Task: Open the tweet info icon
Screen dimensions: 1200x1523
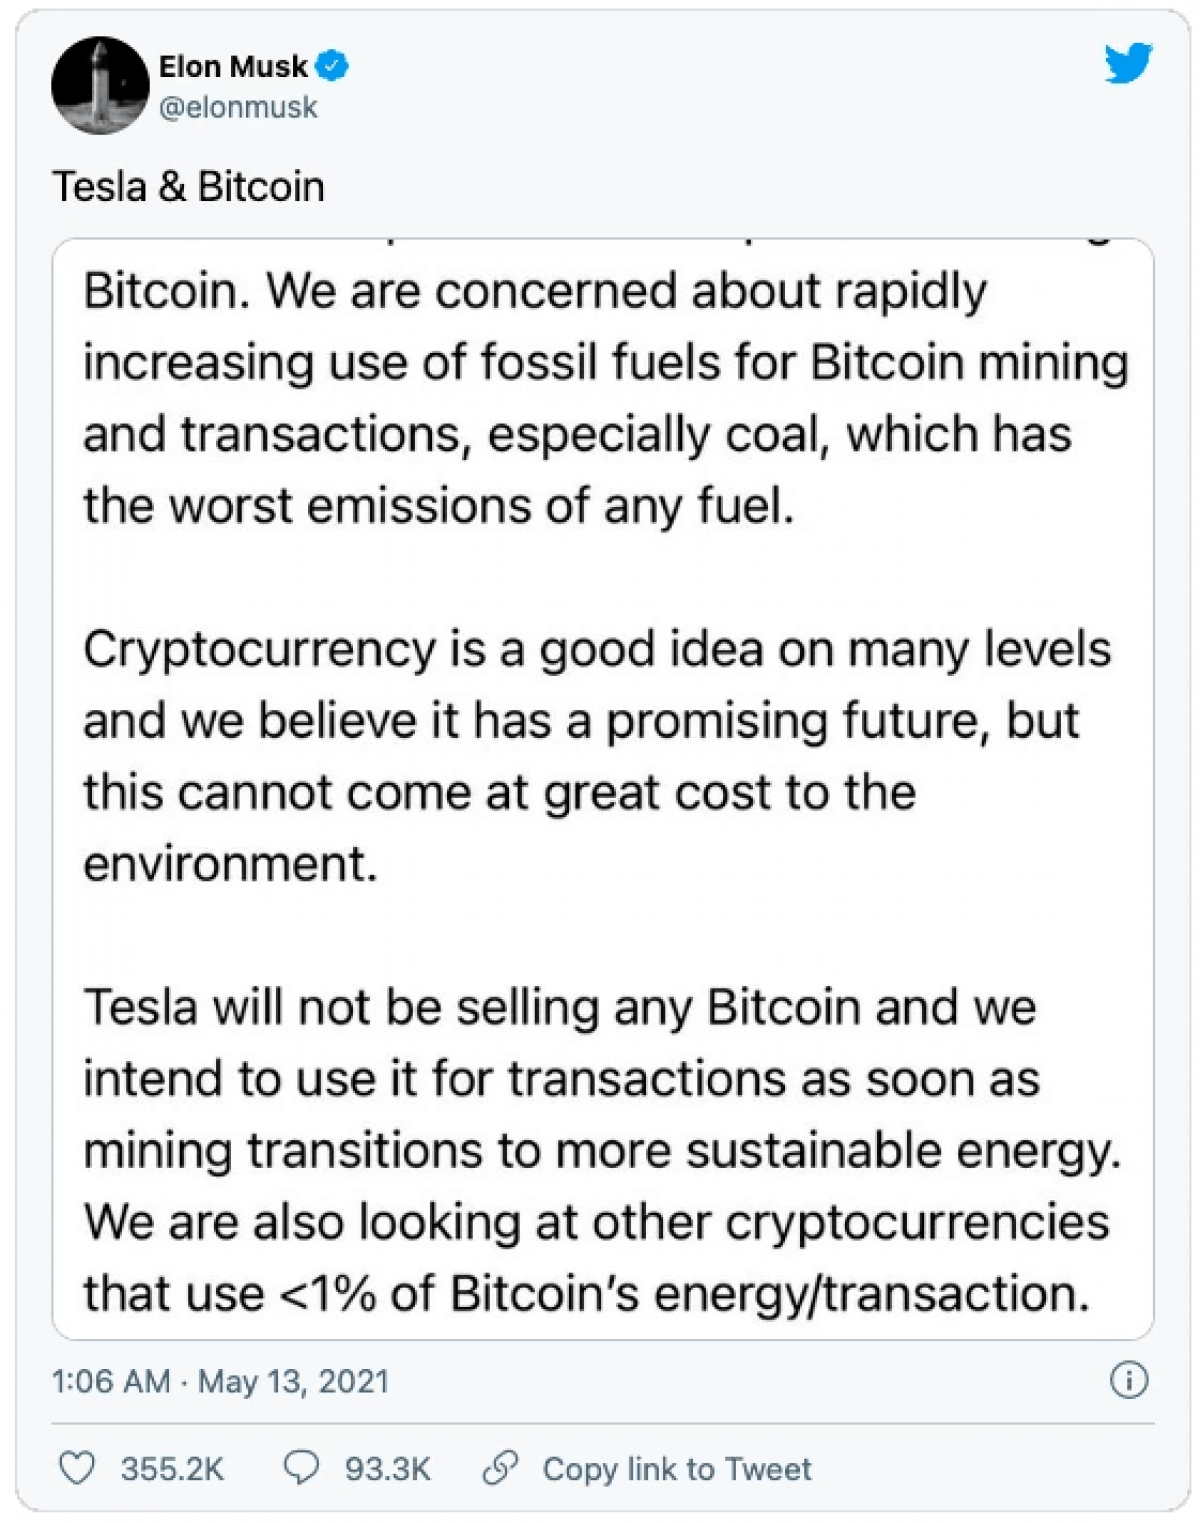Action: click(x=1129, y=1381)
